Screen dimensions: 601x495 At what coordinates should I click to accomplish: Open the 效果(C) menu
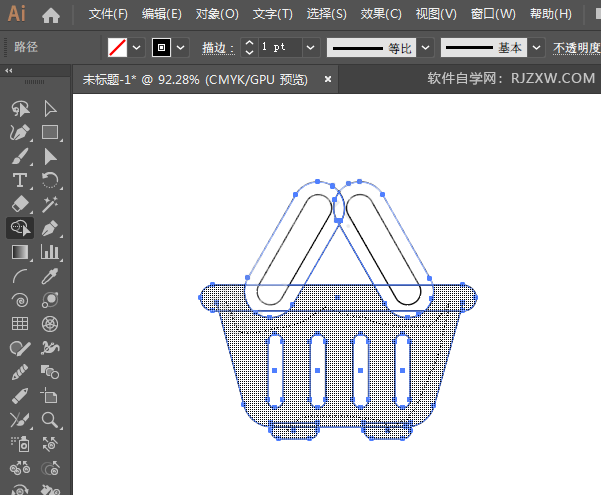pos(380,15)
